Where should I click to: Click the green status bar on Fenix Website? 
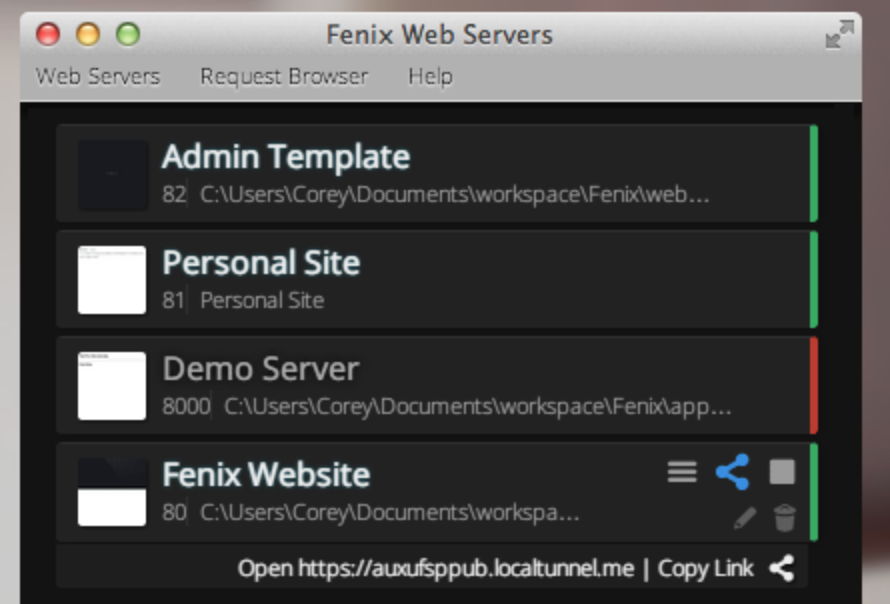pos(813,492)
